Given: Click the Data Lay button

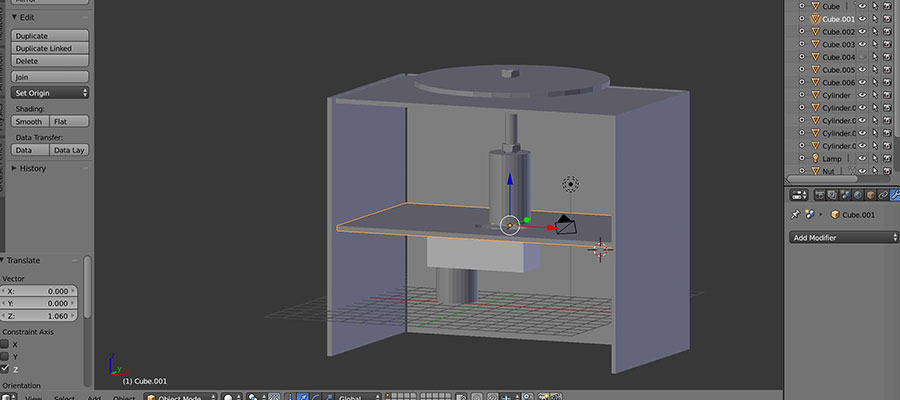Looking at the screenshot, I should click(x=69, y=150).
